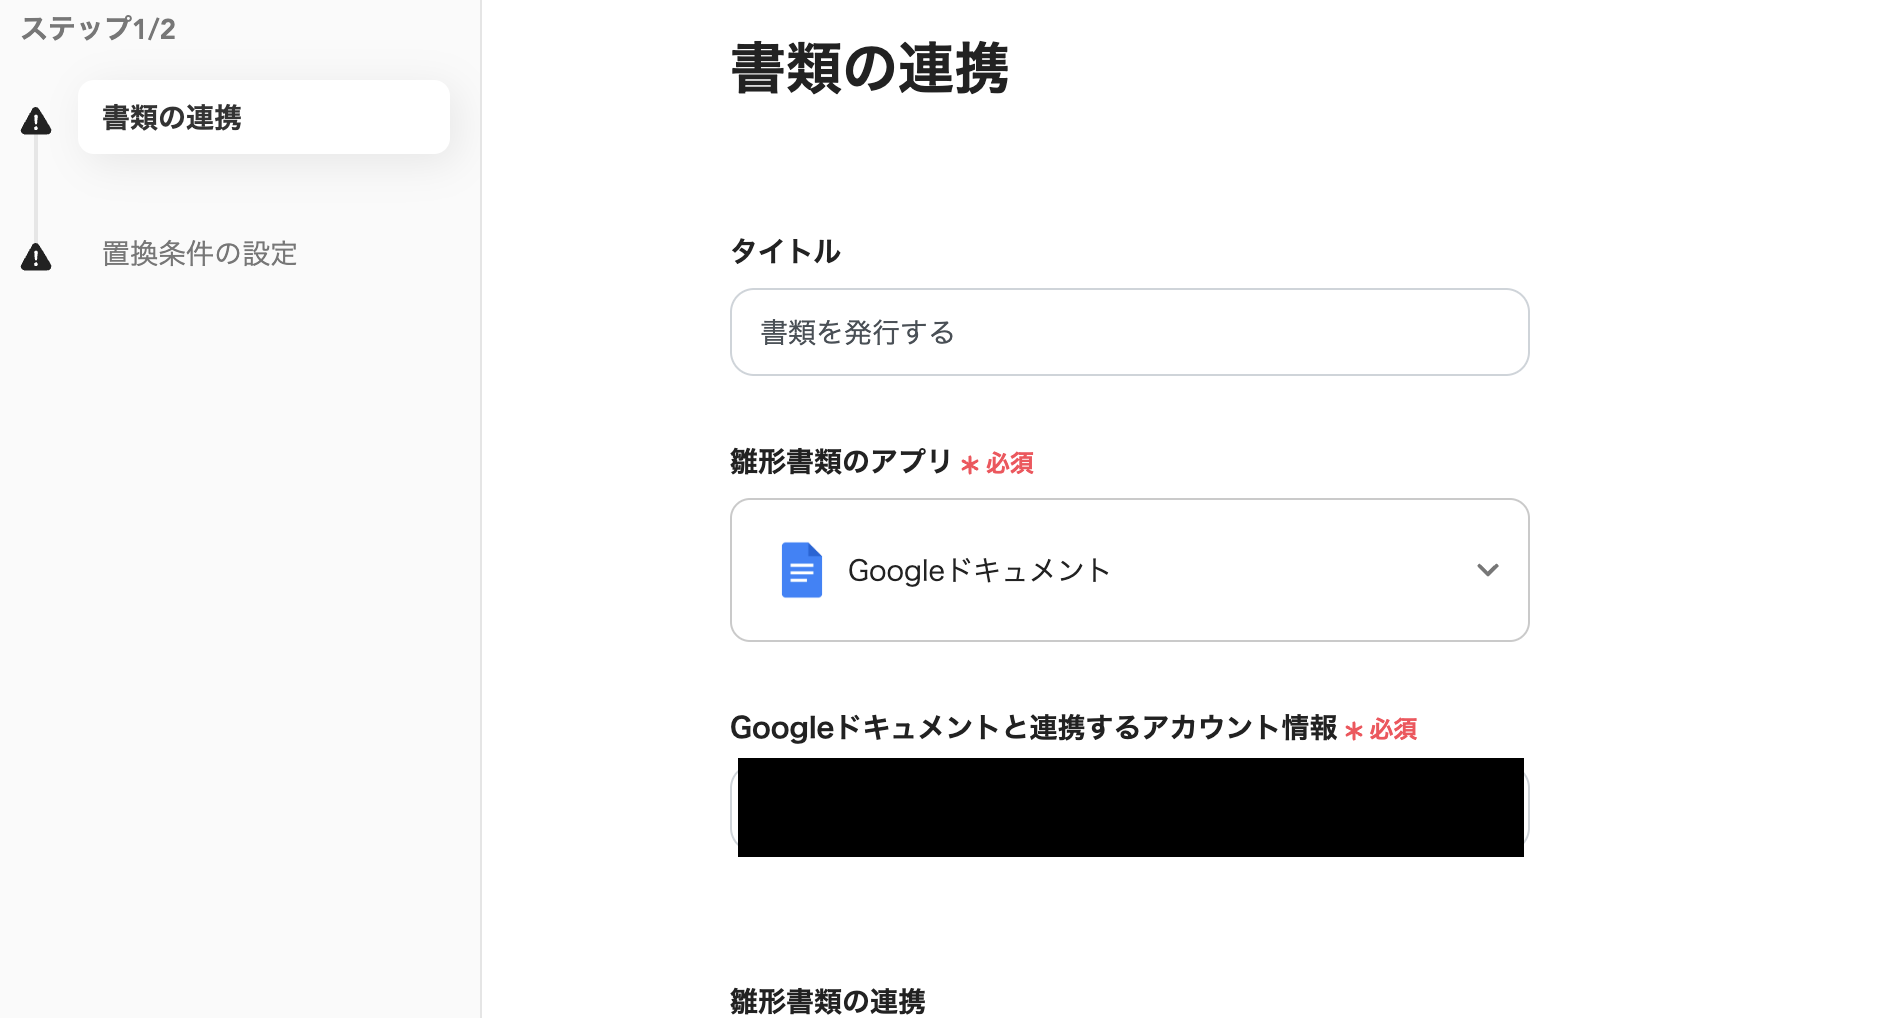Click the ステップ1/2 indicator
1888x1018 pixels.
point(99,29)
